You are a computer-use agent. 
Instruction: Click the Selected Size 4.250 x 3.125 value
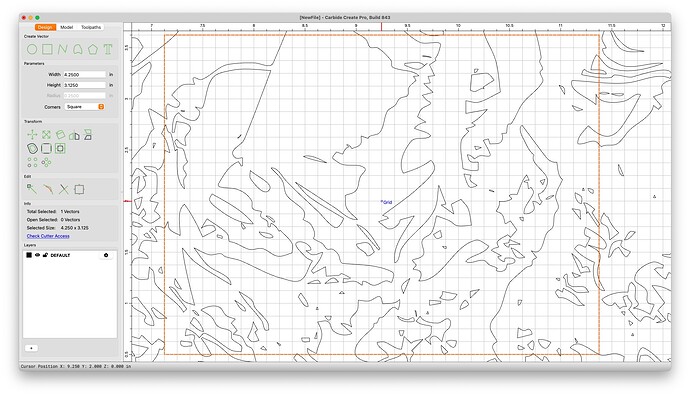75,228
